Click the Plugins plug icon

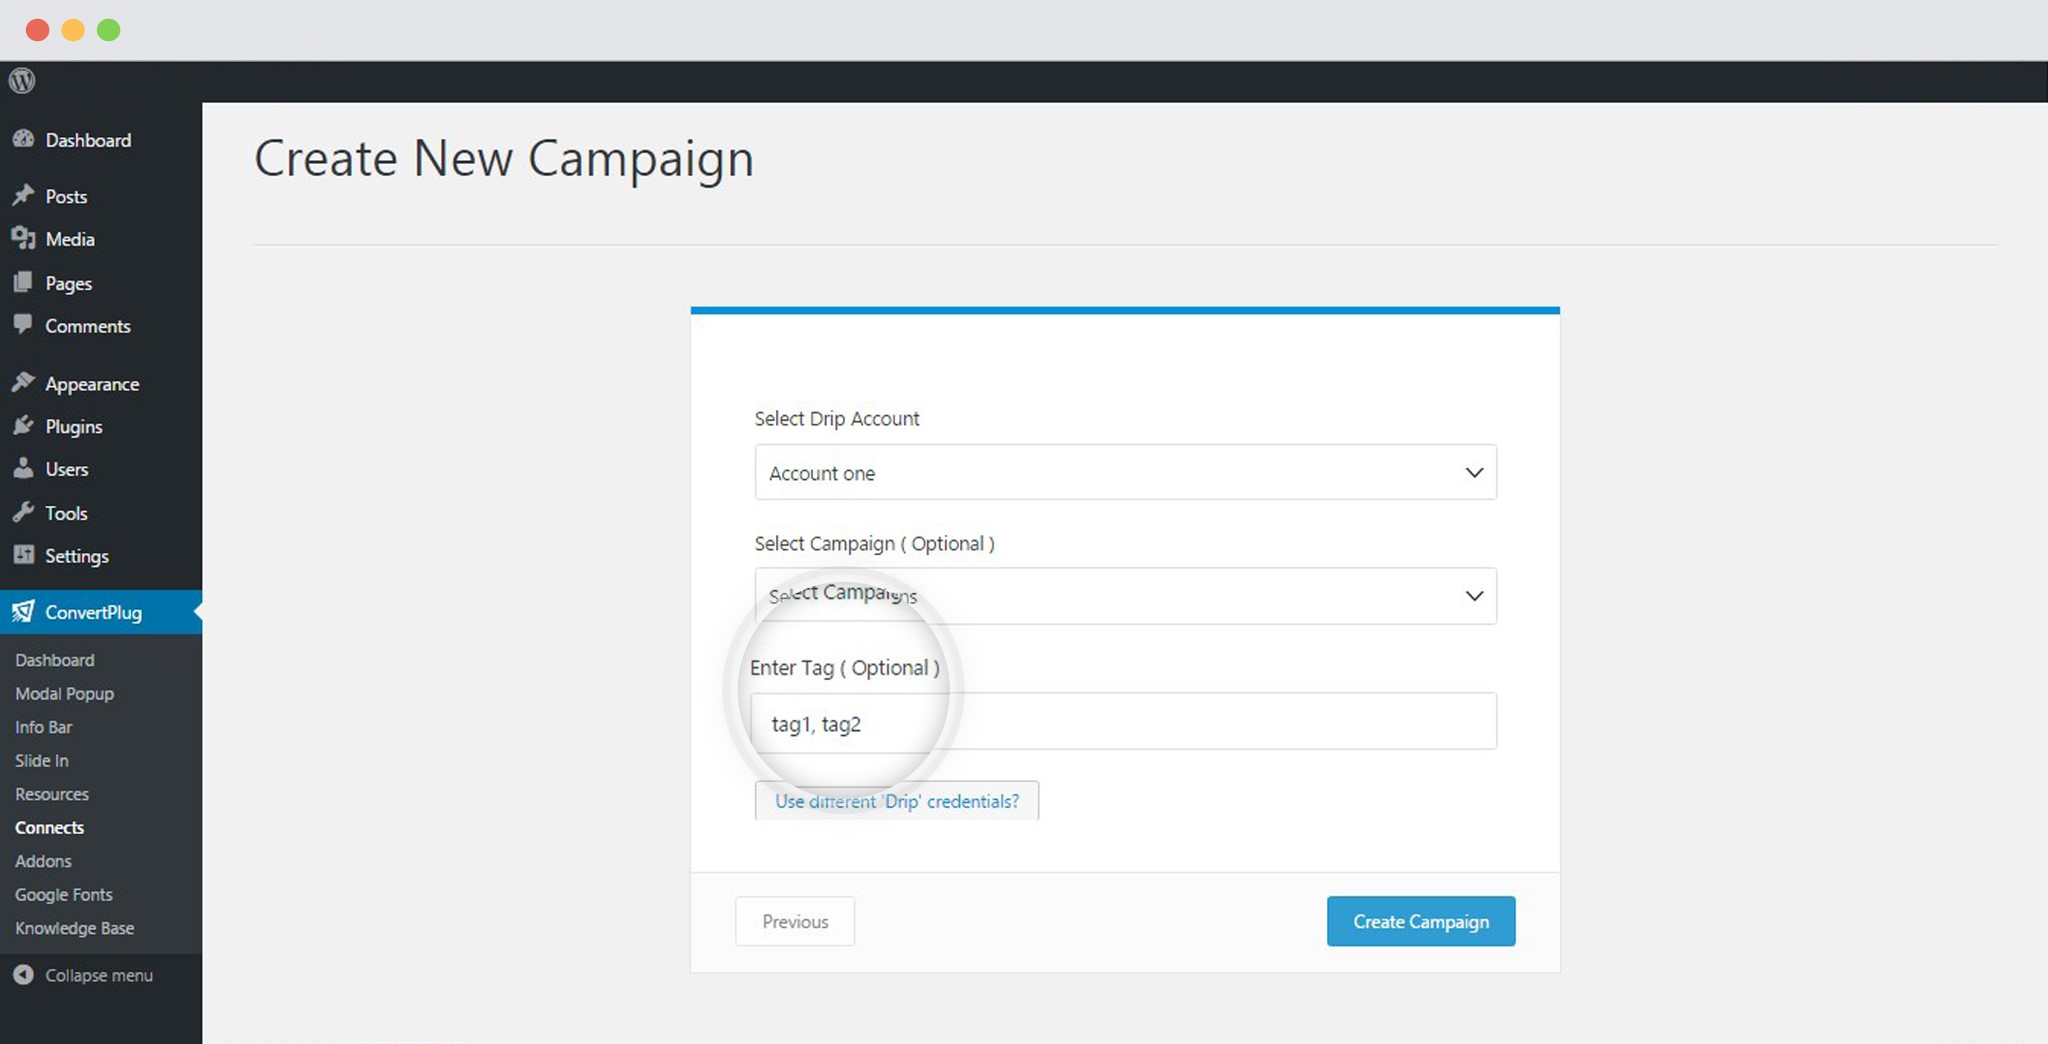(23, 425)
